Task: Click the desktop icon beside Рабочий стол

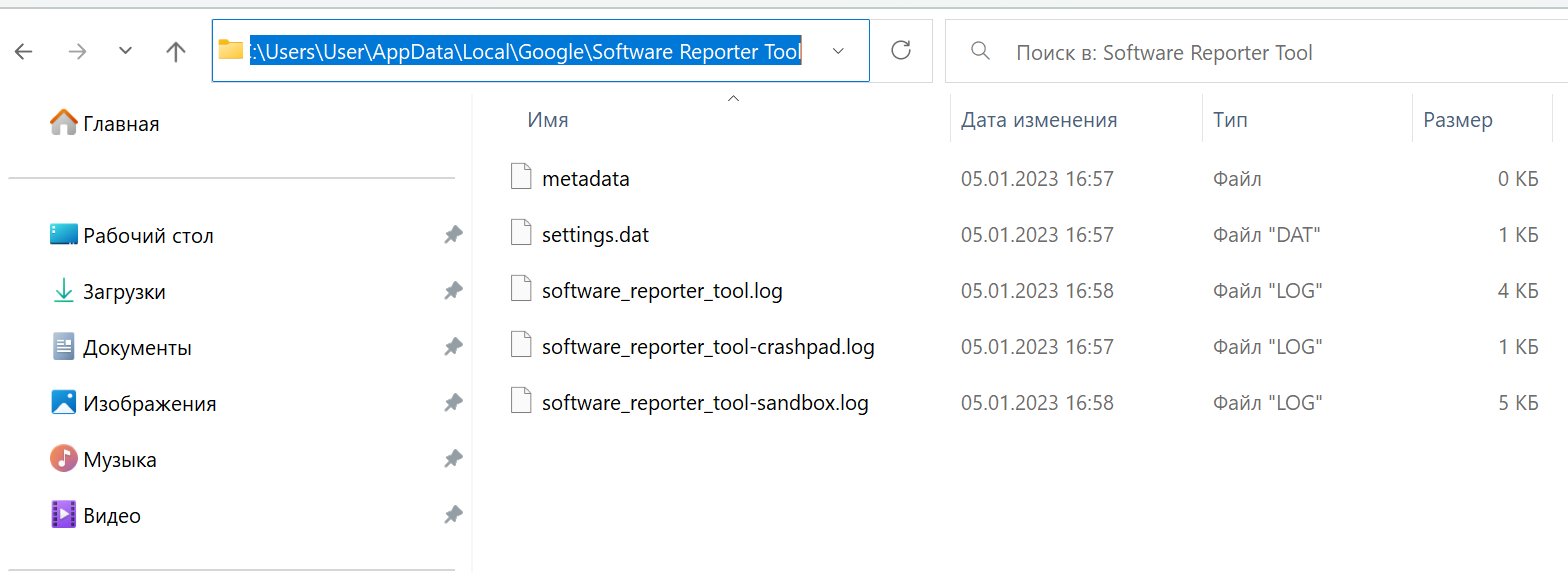Action: pos(64,235)
